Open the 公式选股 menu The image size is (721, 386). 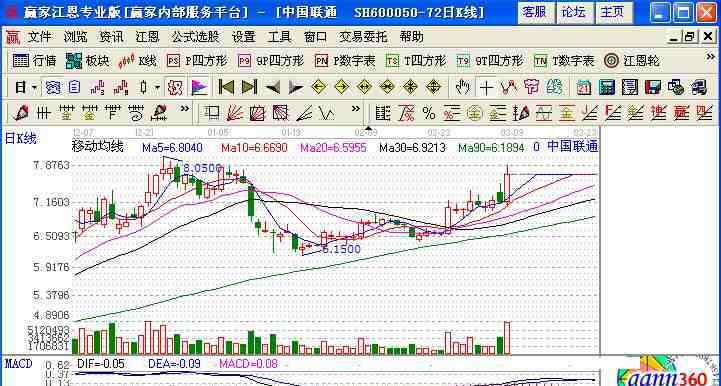(x=195, y=37)
